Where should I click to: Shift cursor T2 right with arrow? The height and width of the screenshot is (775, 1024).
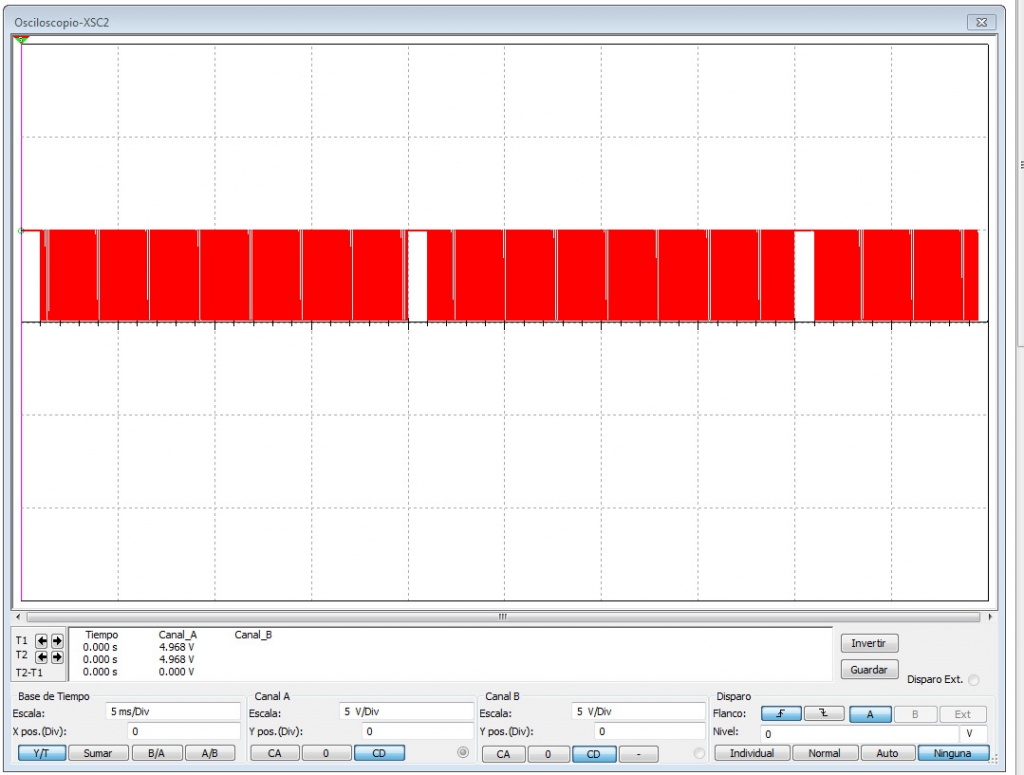point(57,657)
